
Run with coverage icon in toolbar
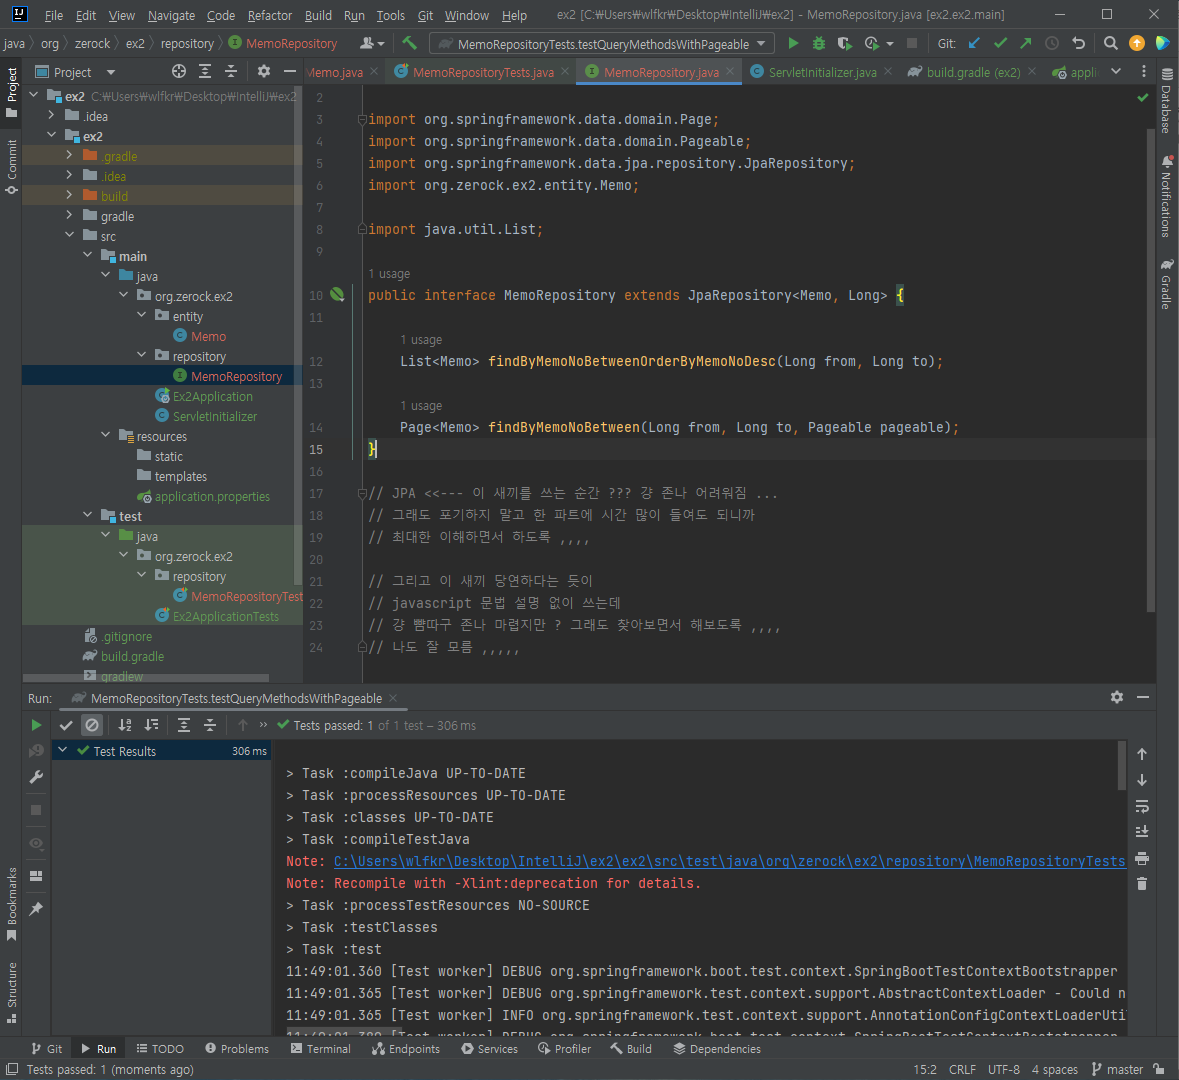[x=844, y=44]
